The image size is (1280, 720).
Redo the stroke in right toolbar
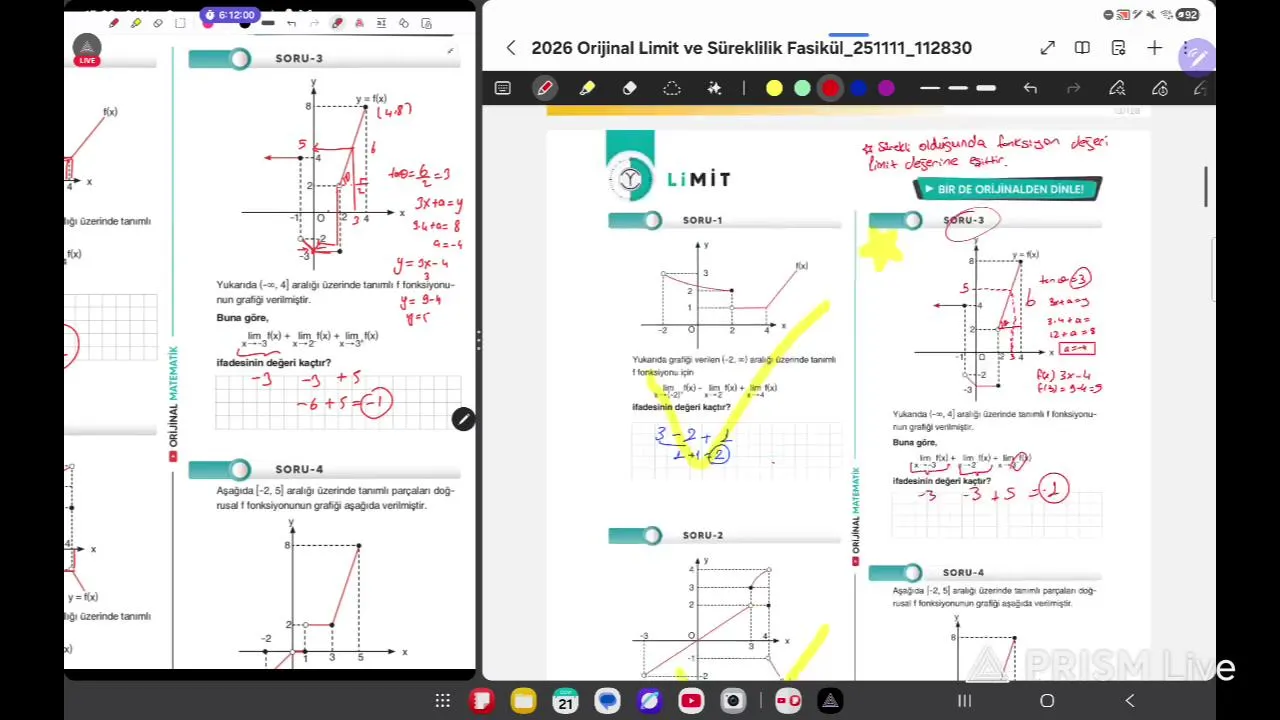coord(1073,88)
